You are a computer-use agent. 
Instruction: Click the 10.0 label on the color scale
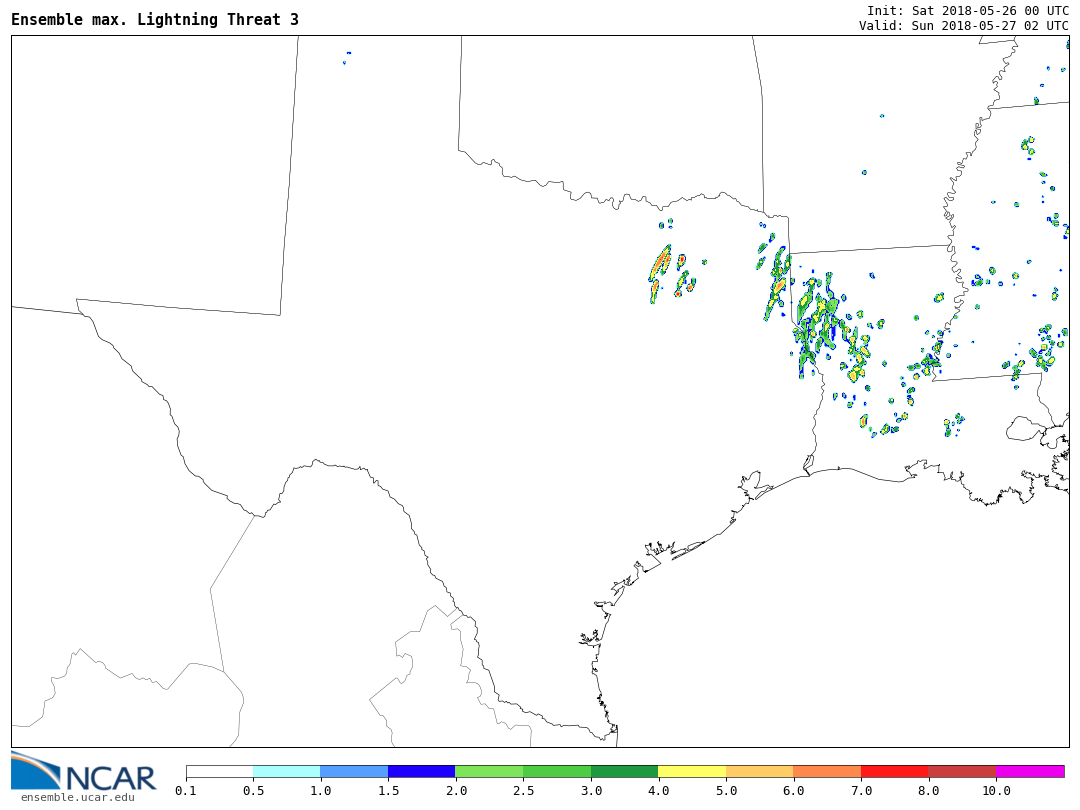(996, 791)
